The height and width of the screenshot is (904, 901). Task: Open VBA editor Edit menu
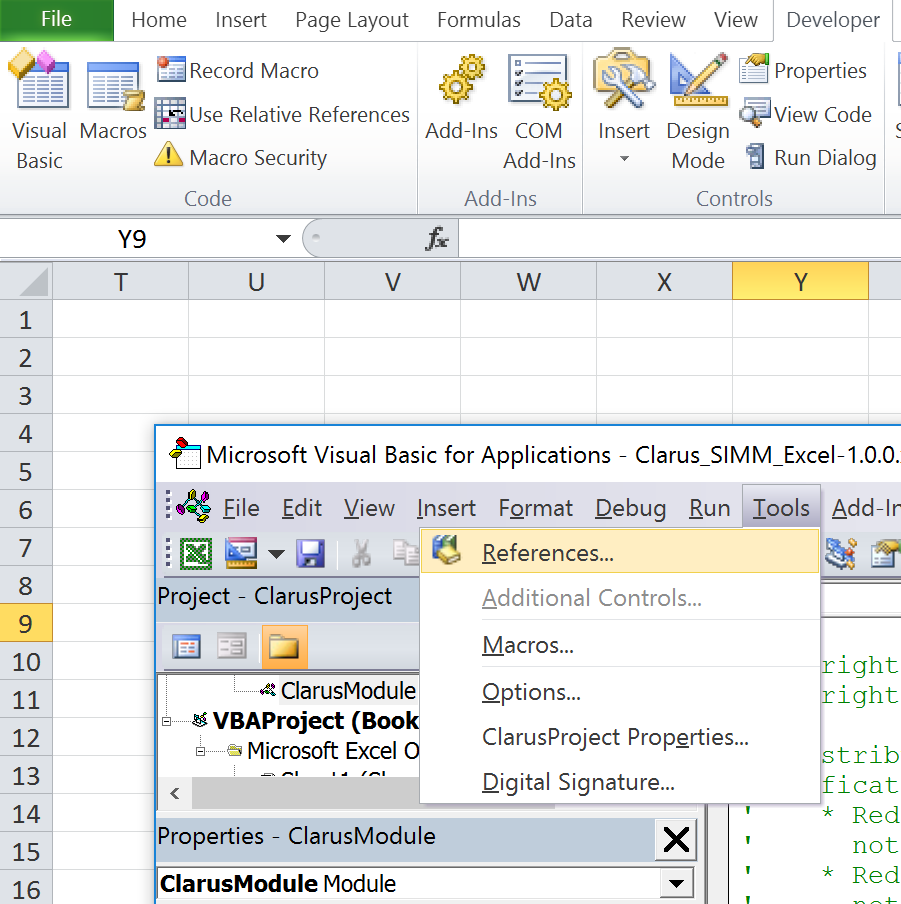302,508
